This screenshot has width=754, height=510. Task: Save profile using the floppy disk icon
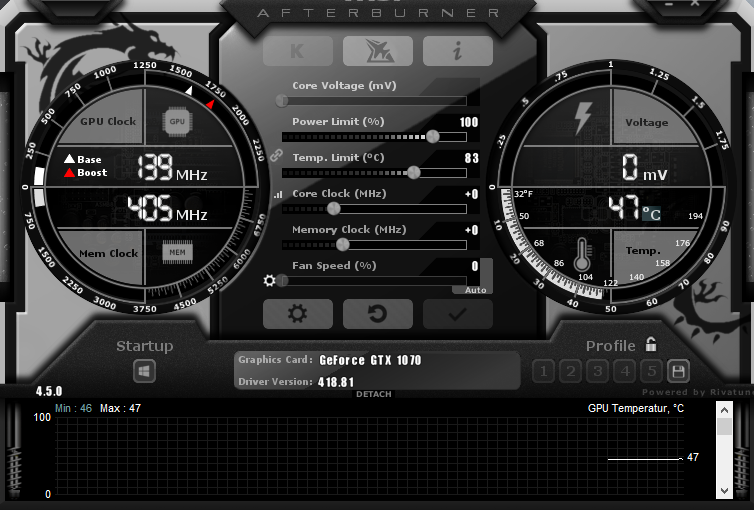[678, 371]
